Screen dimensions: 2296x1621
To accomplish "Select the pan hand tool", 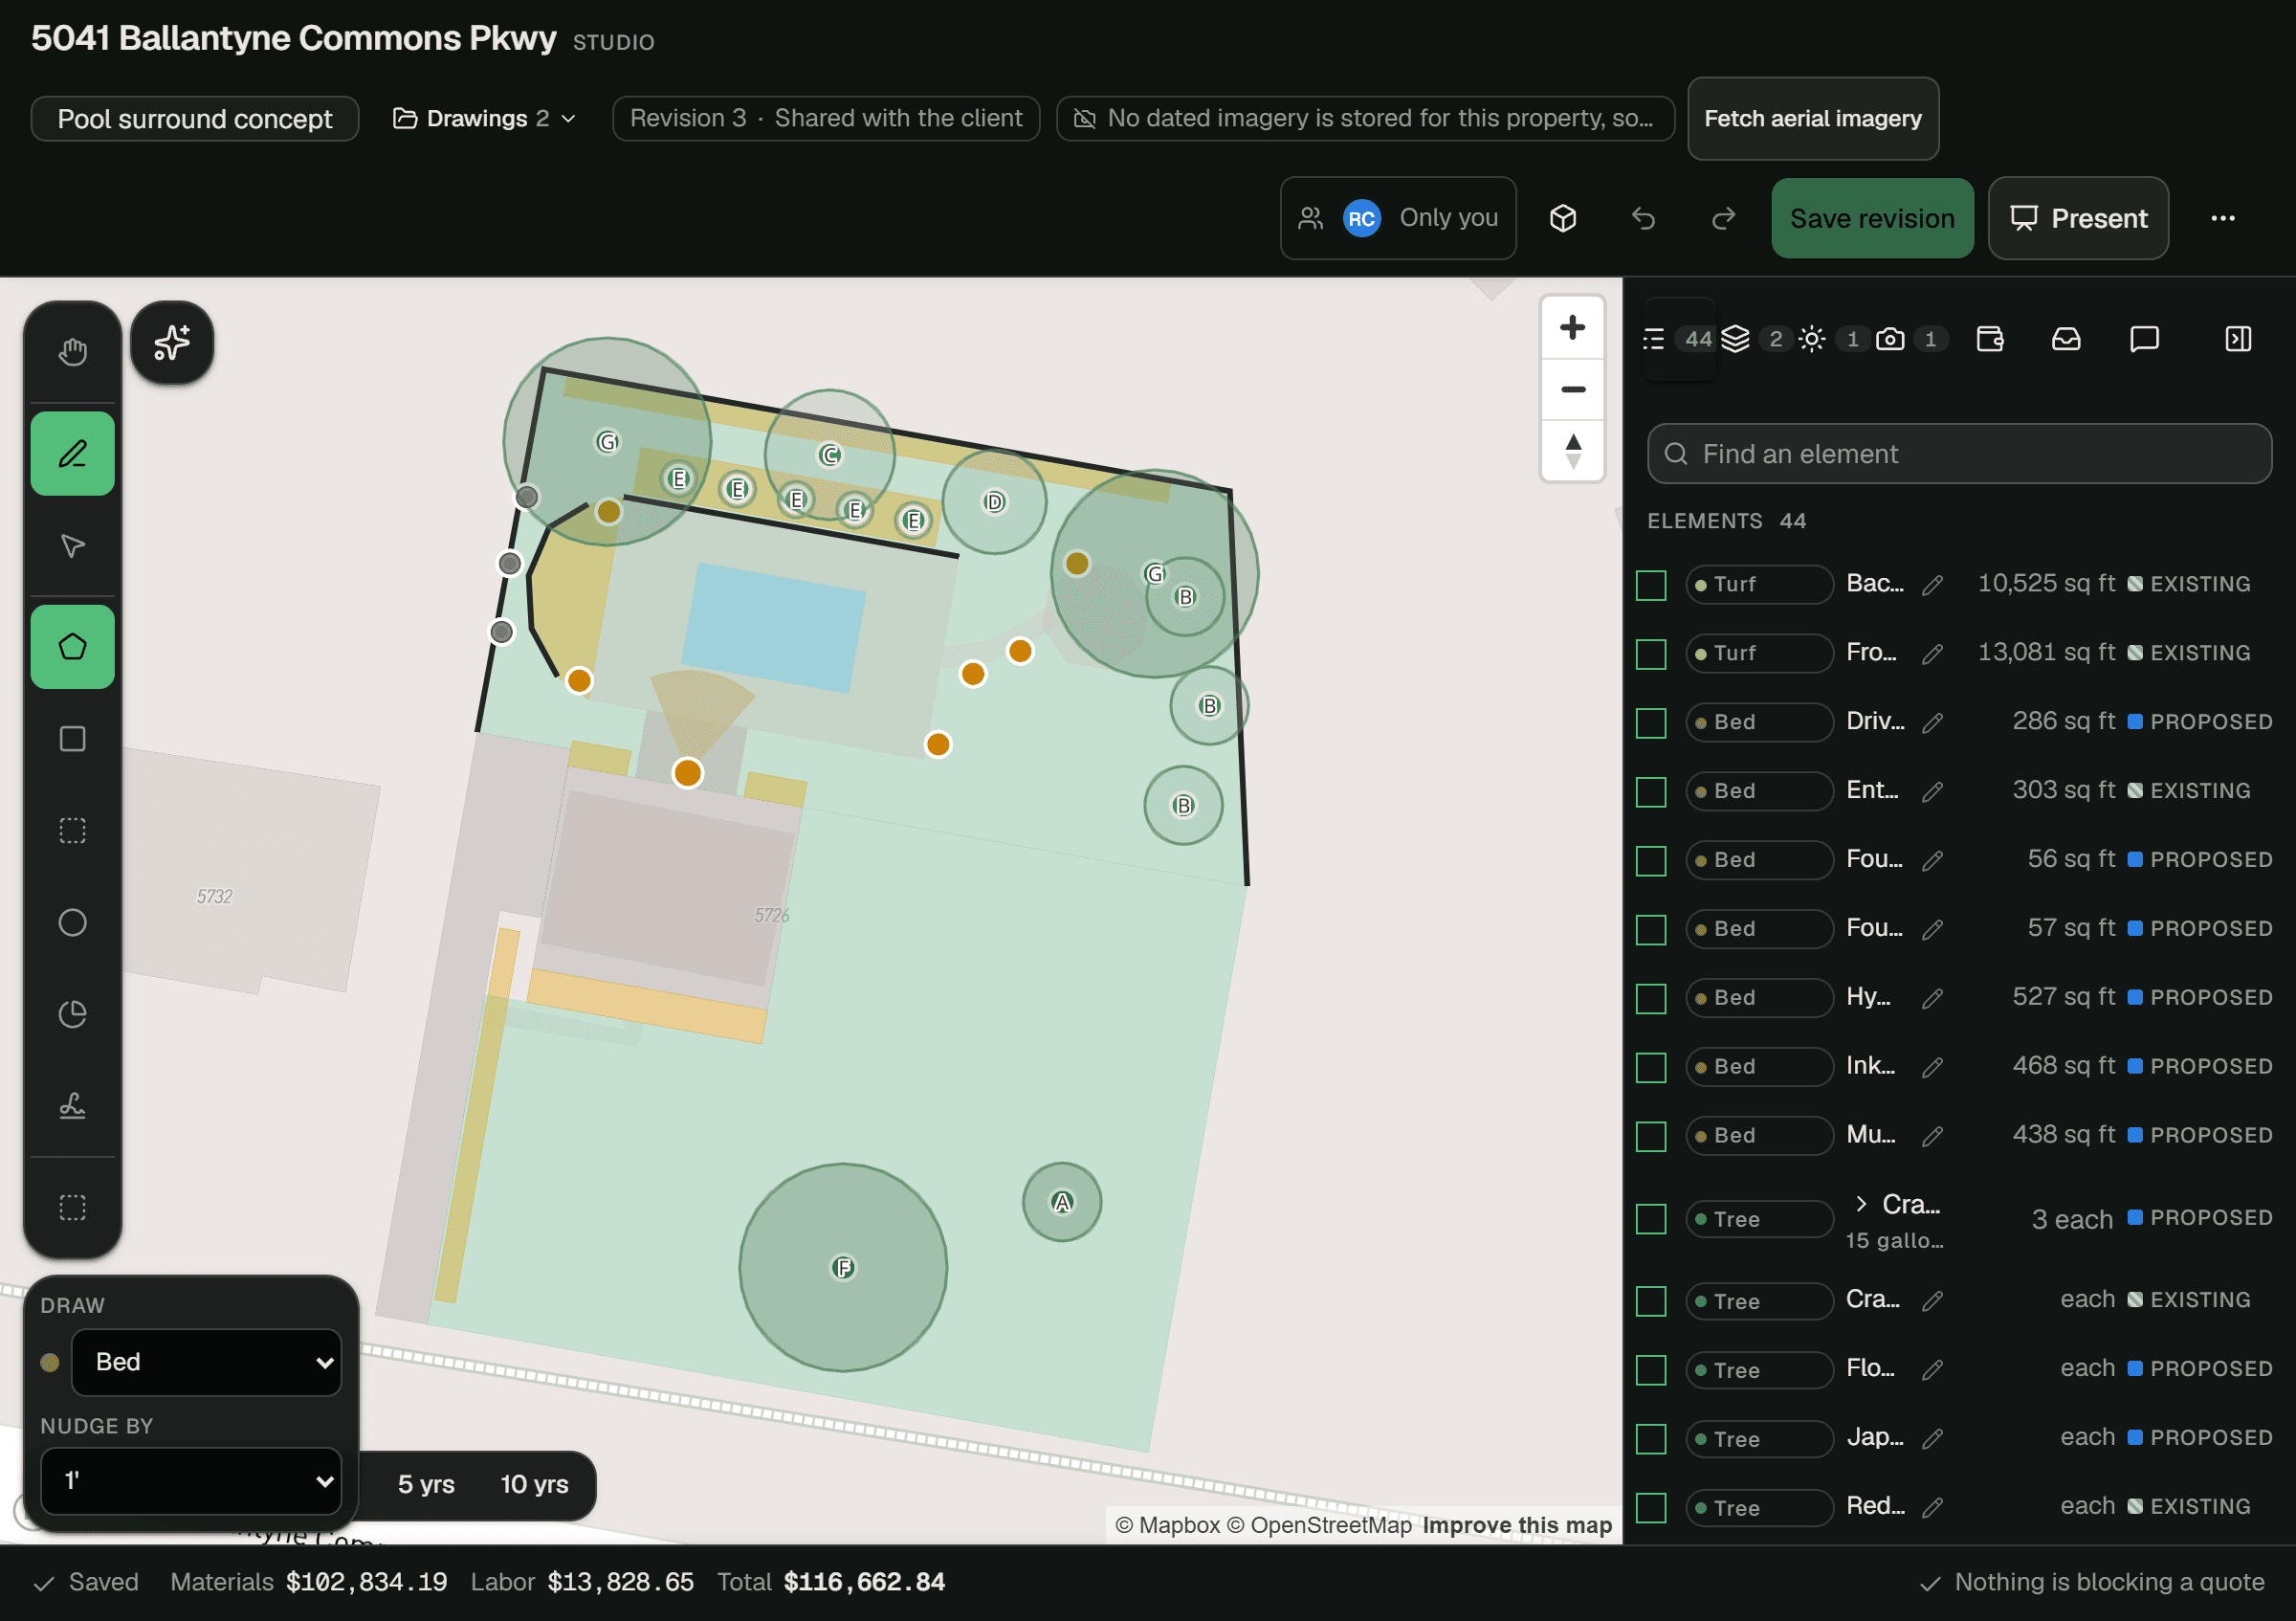I will point(72,351).
